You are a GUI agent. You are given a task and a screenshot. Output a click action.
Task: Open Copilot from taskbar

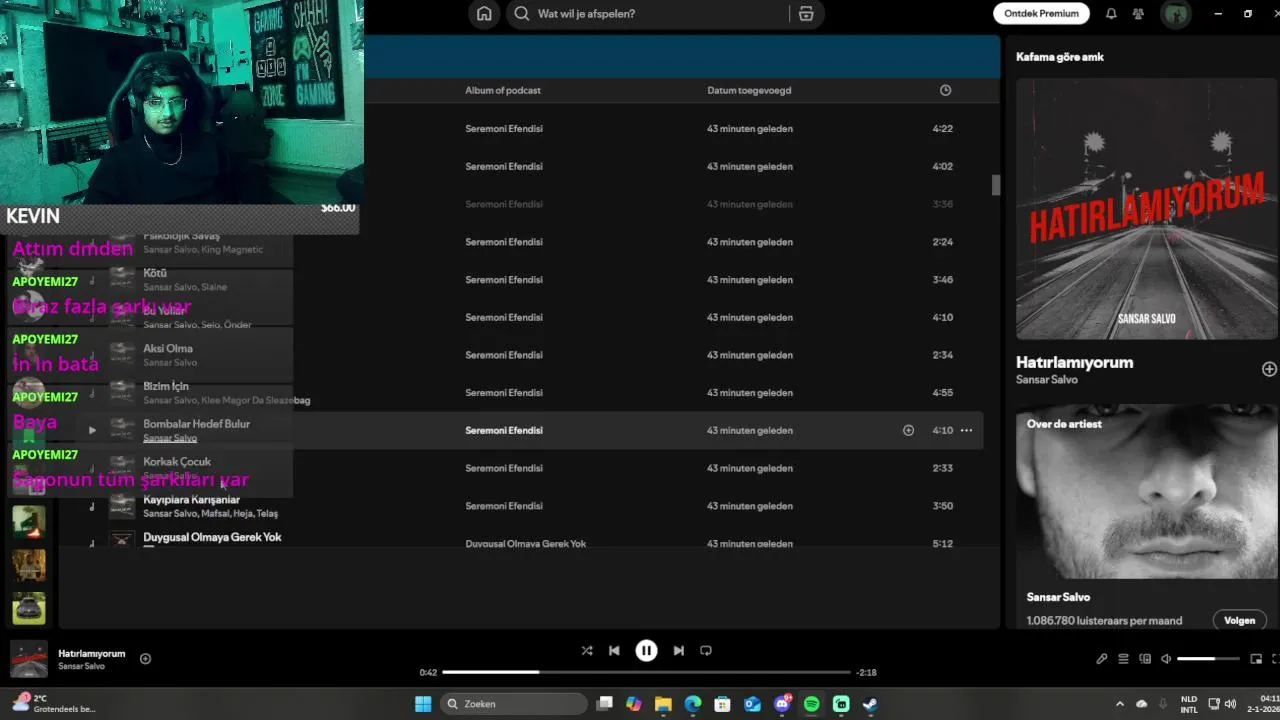pyautogui.click(x=634, y=704)
